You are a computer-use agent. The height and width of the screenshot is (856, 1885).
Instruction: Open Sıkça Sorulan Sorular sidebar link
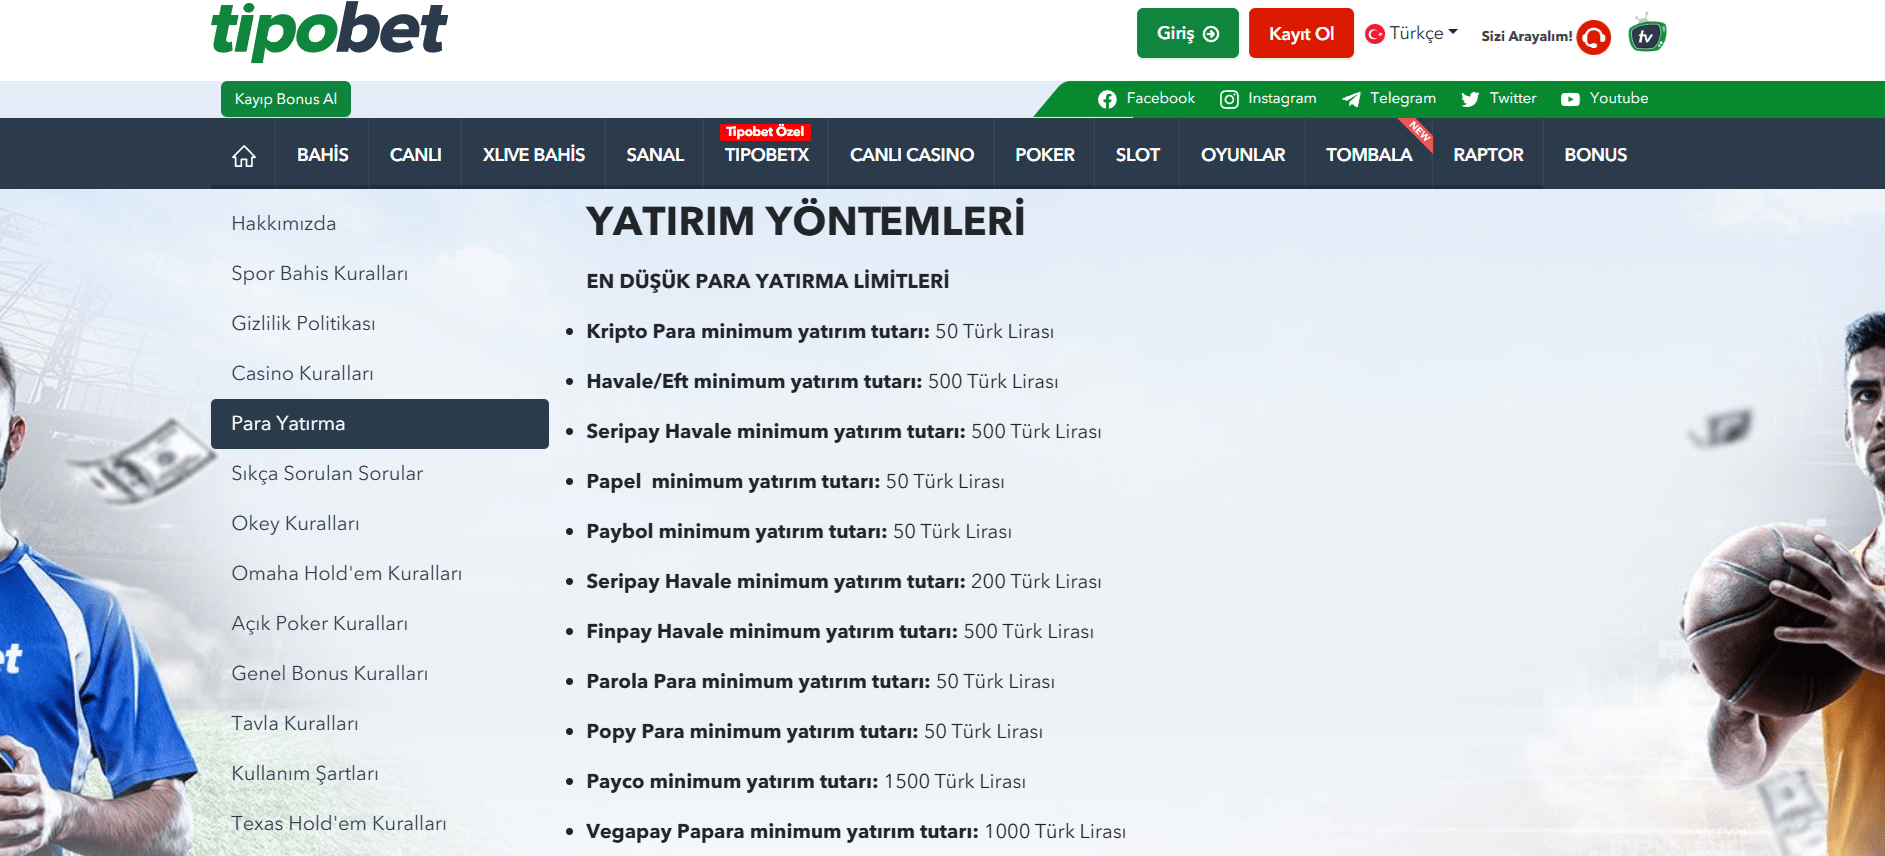point(327,474)
